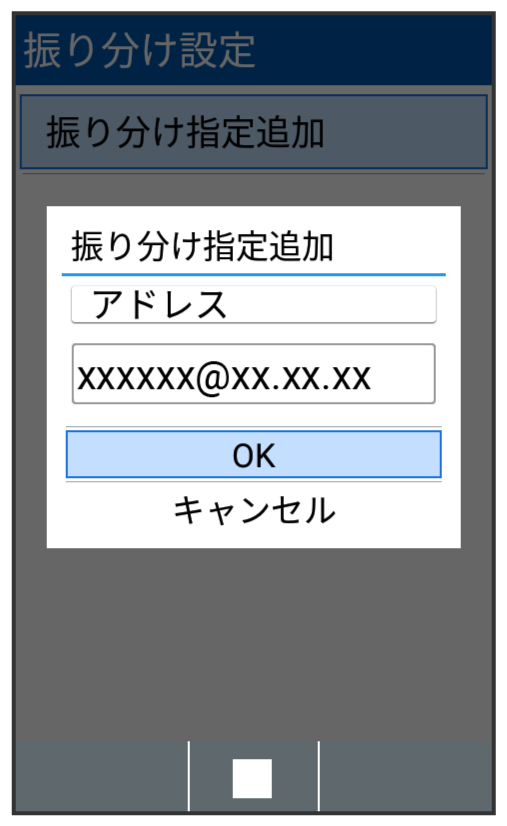Image resolution: width=507 pixels, height=826 pixels.
Task: Open the アドレス type dropdown
Action: coord(254,304)
